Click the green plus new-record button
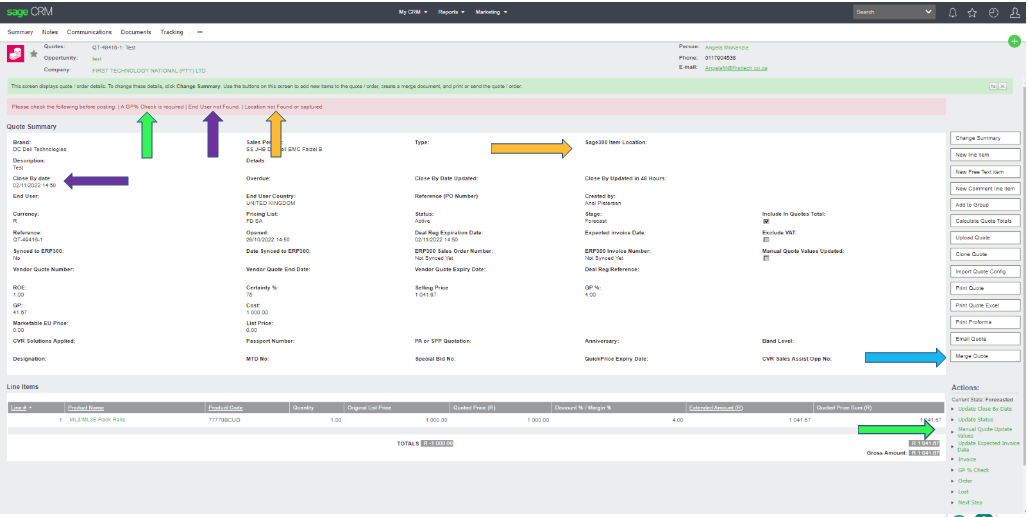Screen dimensions: 1028x517 coord(1015,40)
